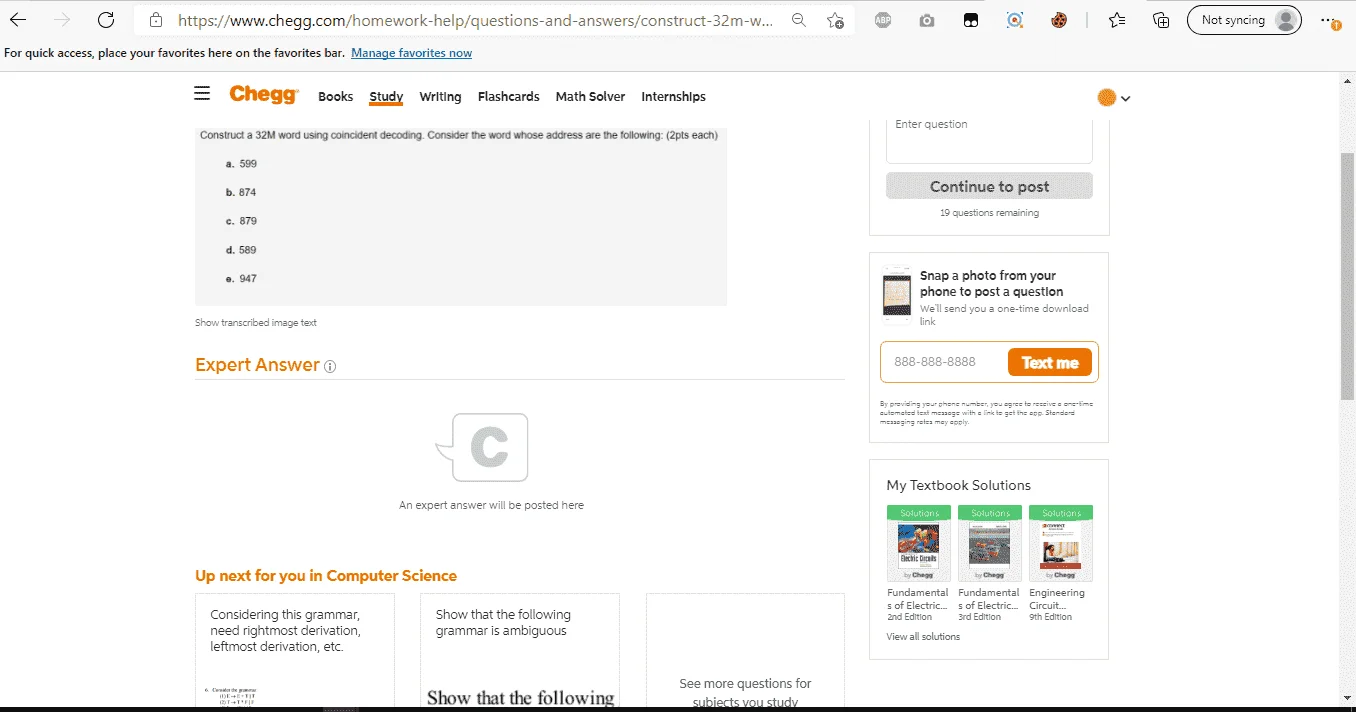The width and height of the screenshot is (1356, 712).
Task: Click 'My Textbook Solutions' heading
Action: [958, 485]
